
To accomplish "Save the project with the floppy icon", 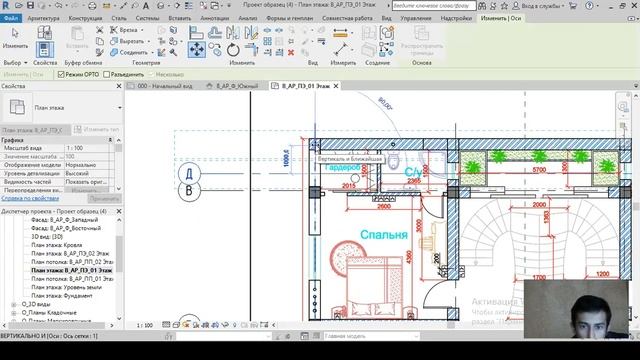I will 30,6.
